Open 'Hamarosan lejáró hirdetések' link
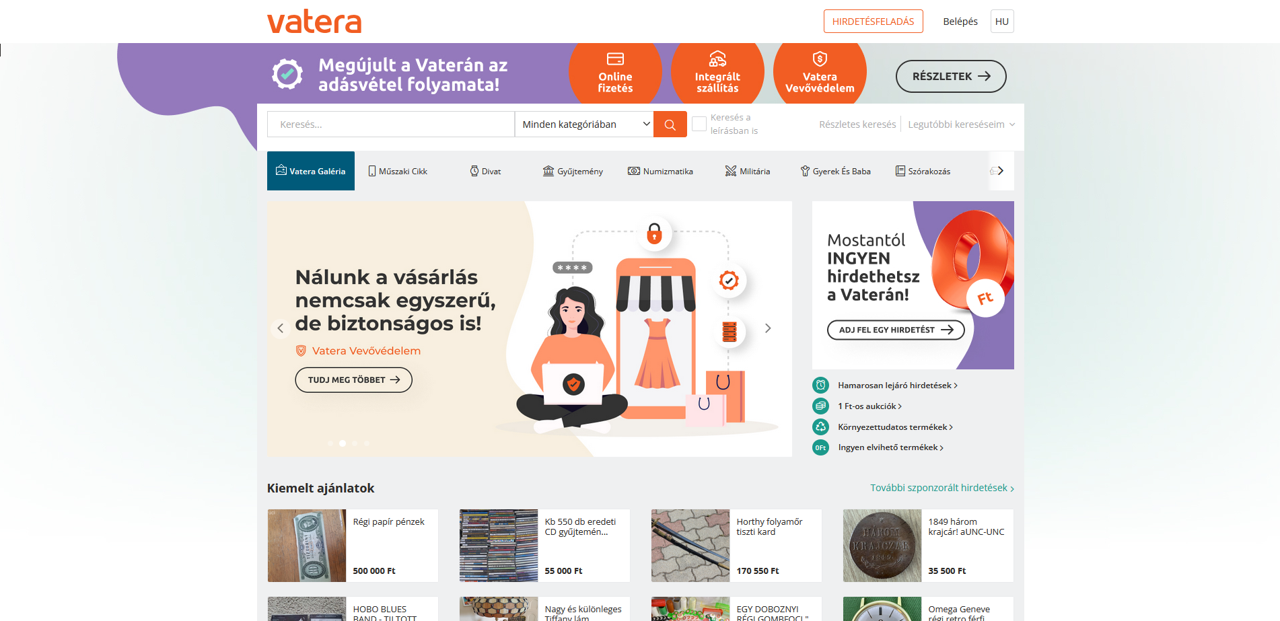This screenshot has width=1280, height=621. pos(897,385)
